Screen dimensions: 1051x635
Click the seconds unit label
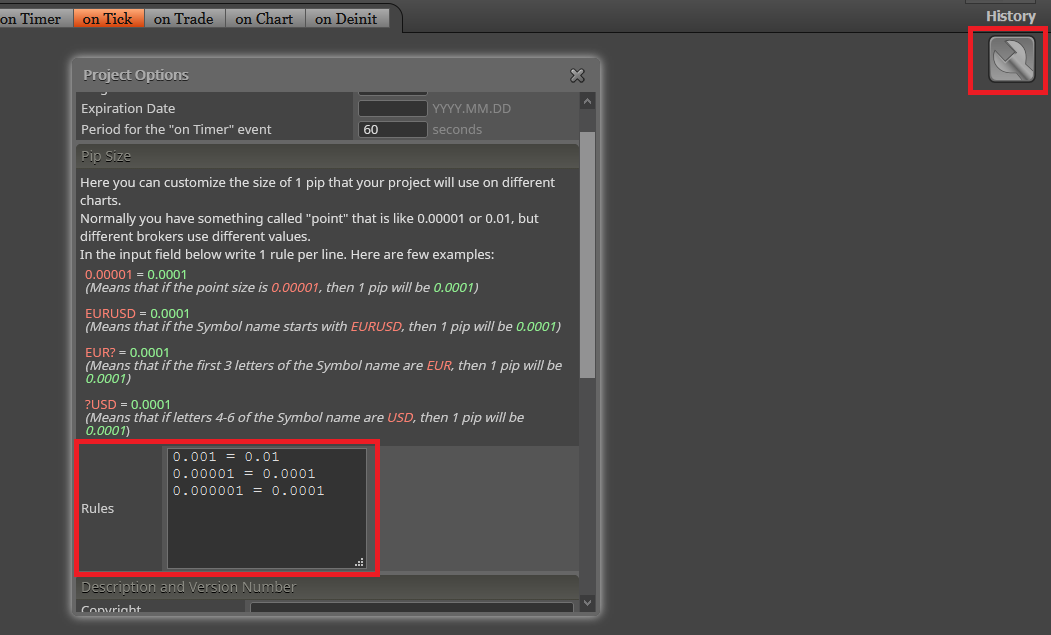pyautogui.click(x=457, y=129)
